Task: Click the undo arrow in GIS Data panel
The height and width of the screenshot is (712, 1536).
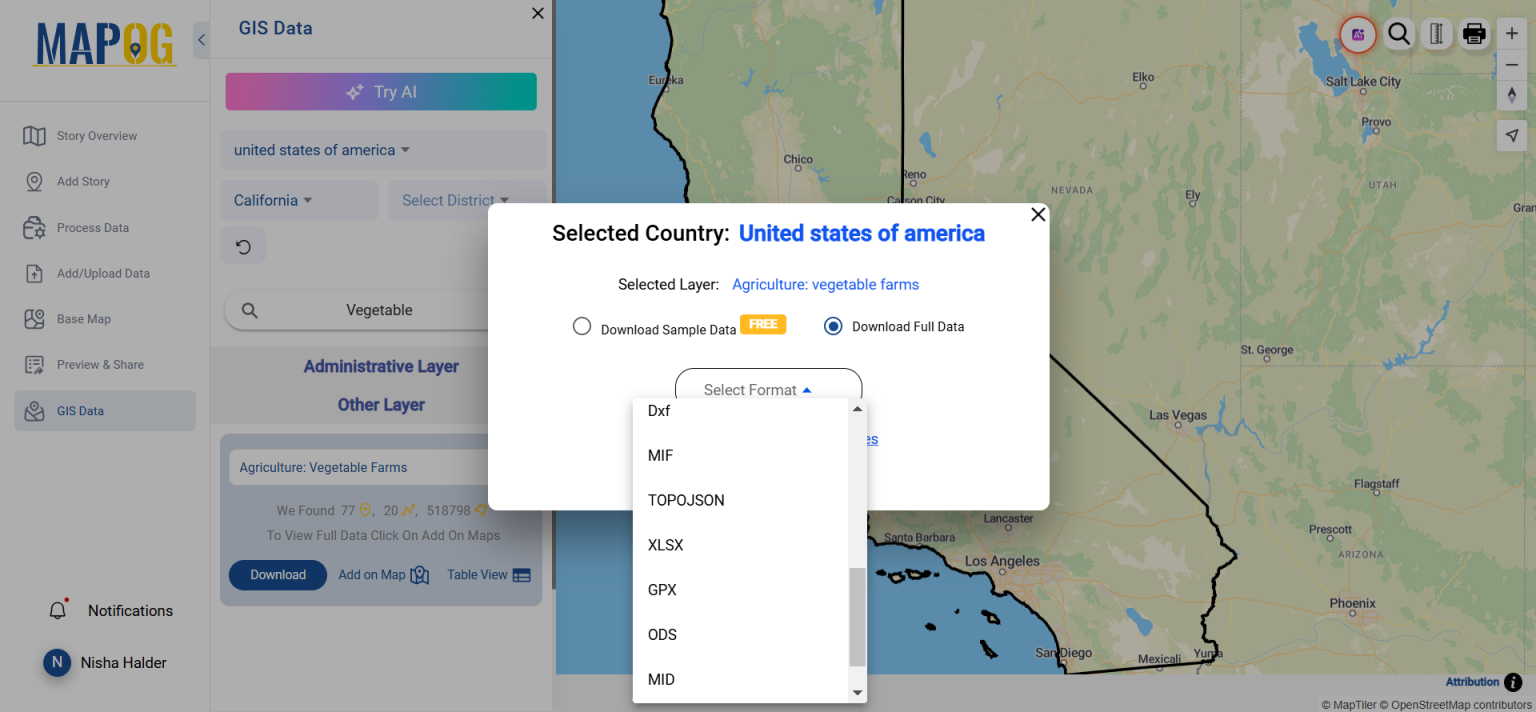Action: coord(243,245)
